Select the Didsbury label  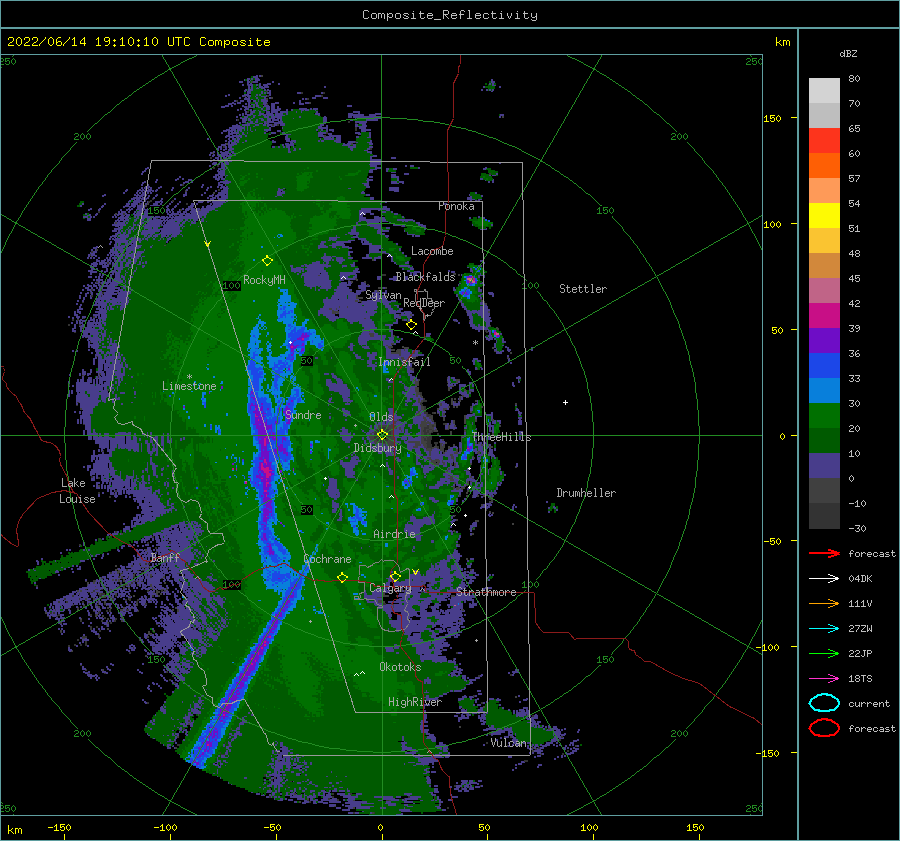click(377, 448)
